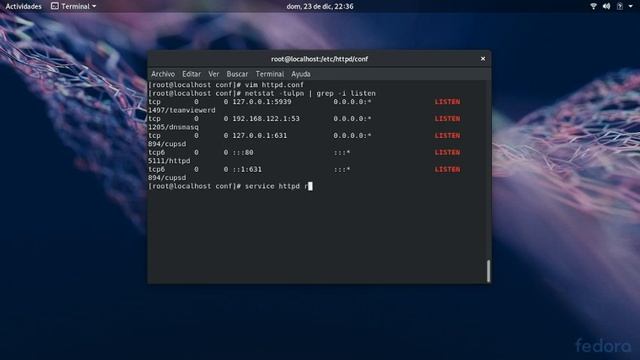Image resolution: width=640 pixels, height=360 pixels.
Task: Click the battery status icon
Action: 620,6
